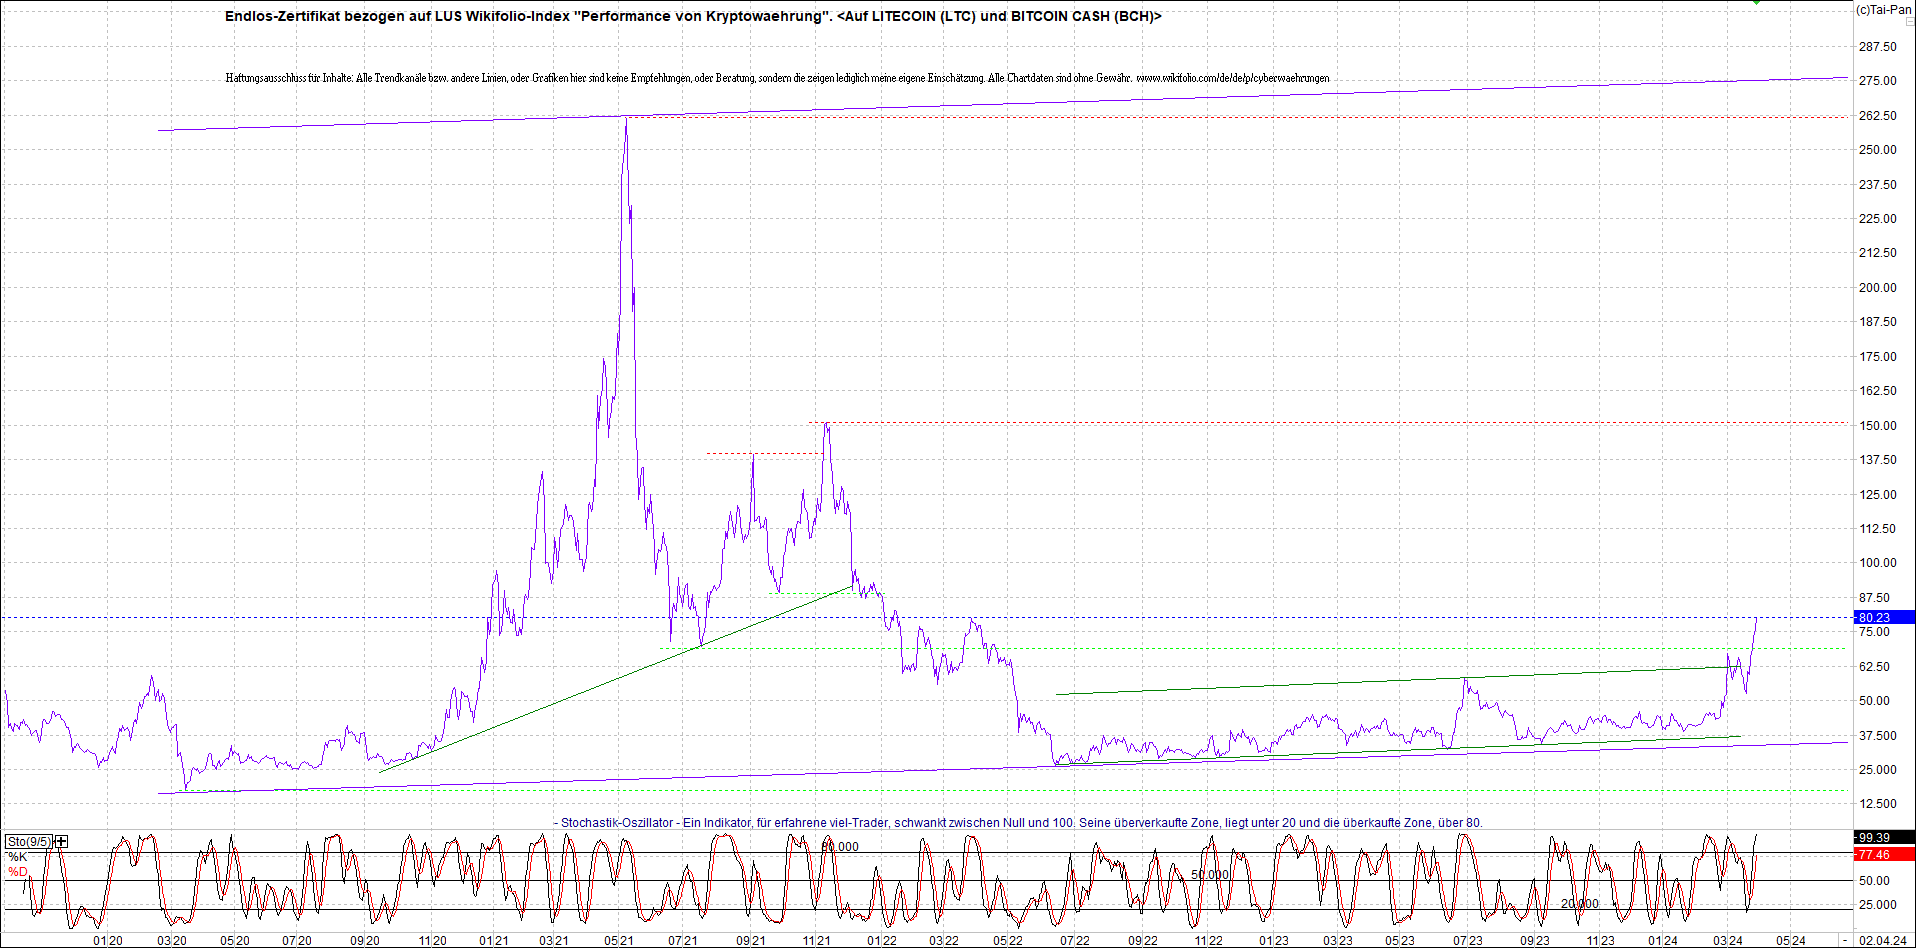1916x948 pixels.
Task: Open the Sto(9/5) indicator settings
Action: 28,841
